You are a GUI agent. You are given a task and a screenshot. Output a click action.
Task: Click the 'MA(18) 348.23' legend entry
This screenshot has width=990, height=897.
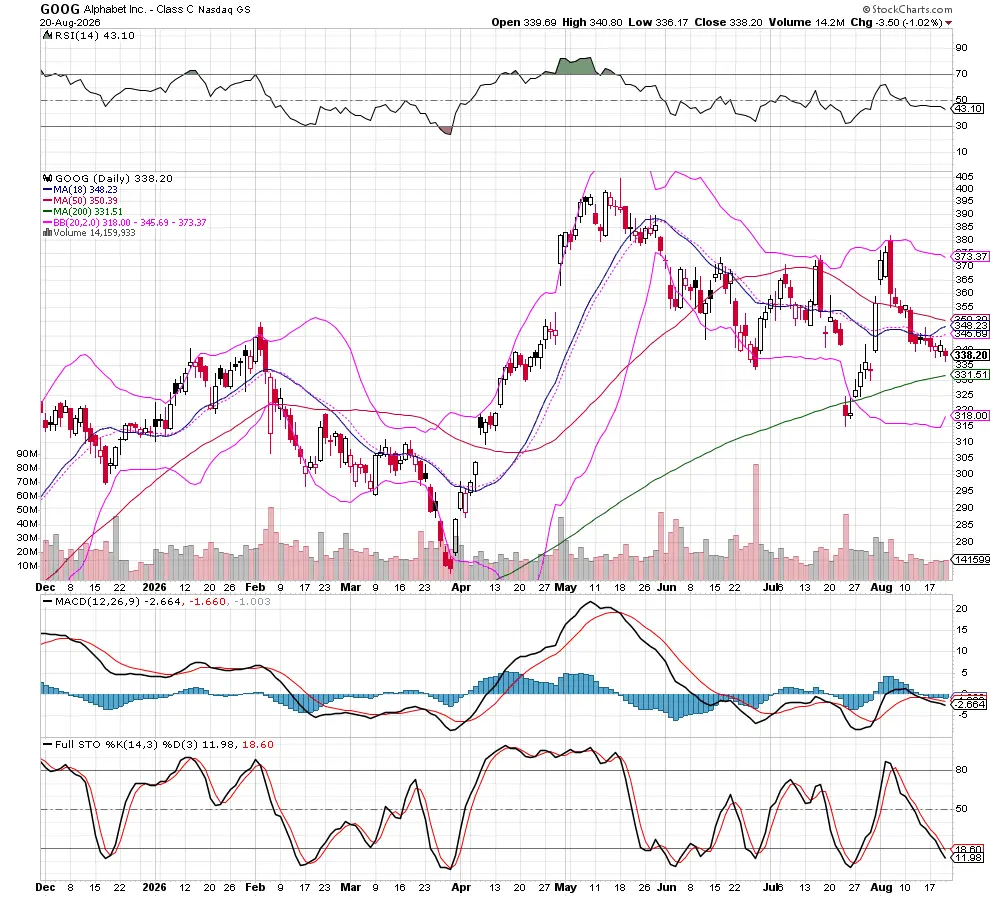pos(85,189)
